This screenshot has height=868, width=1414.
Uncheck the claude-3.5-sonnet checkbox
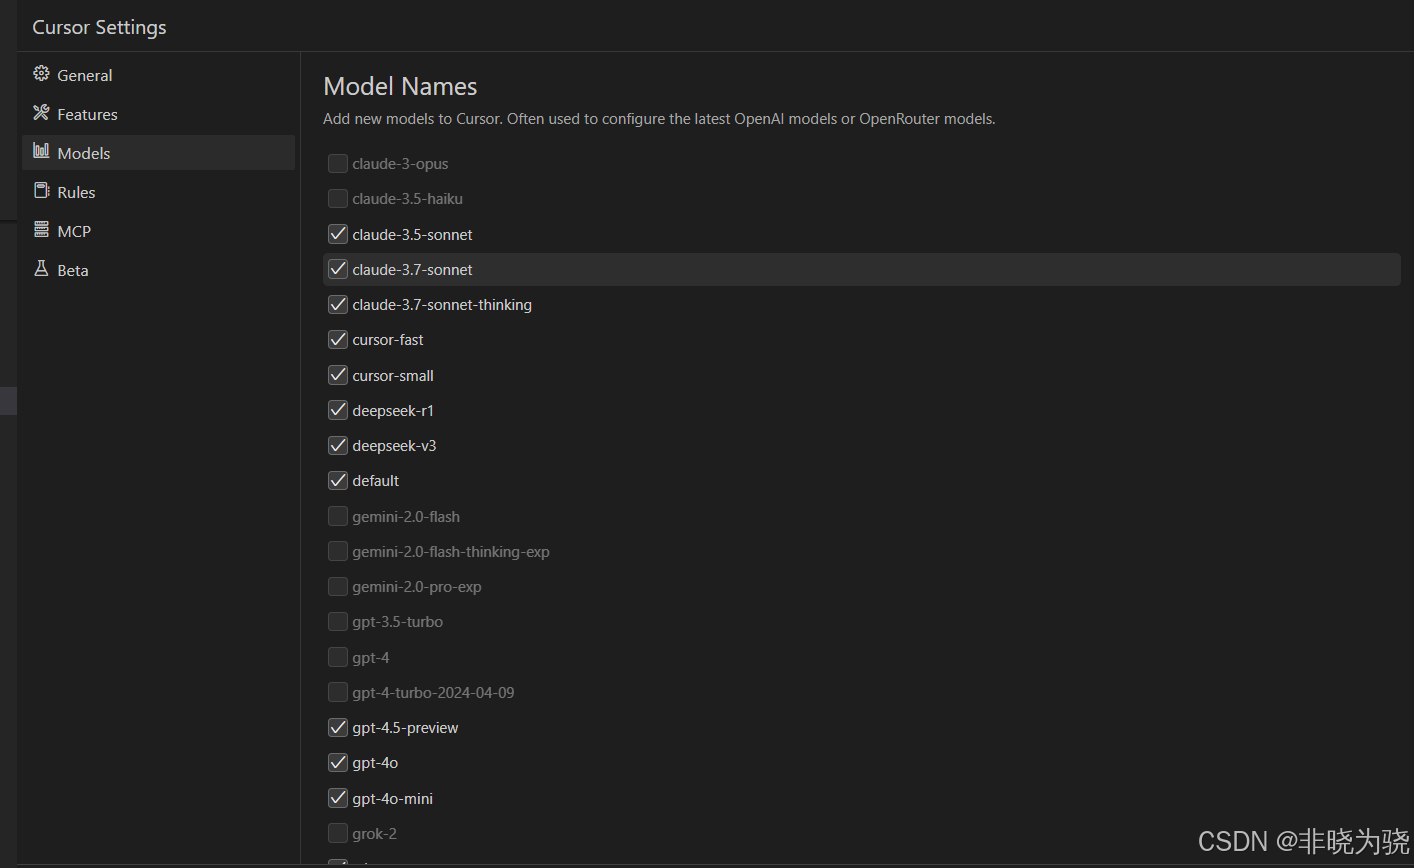coord(338,234)
